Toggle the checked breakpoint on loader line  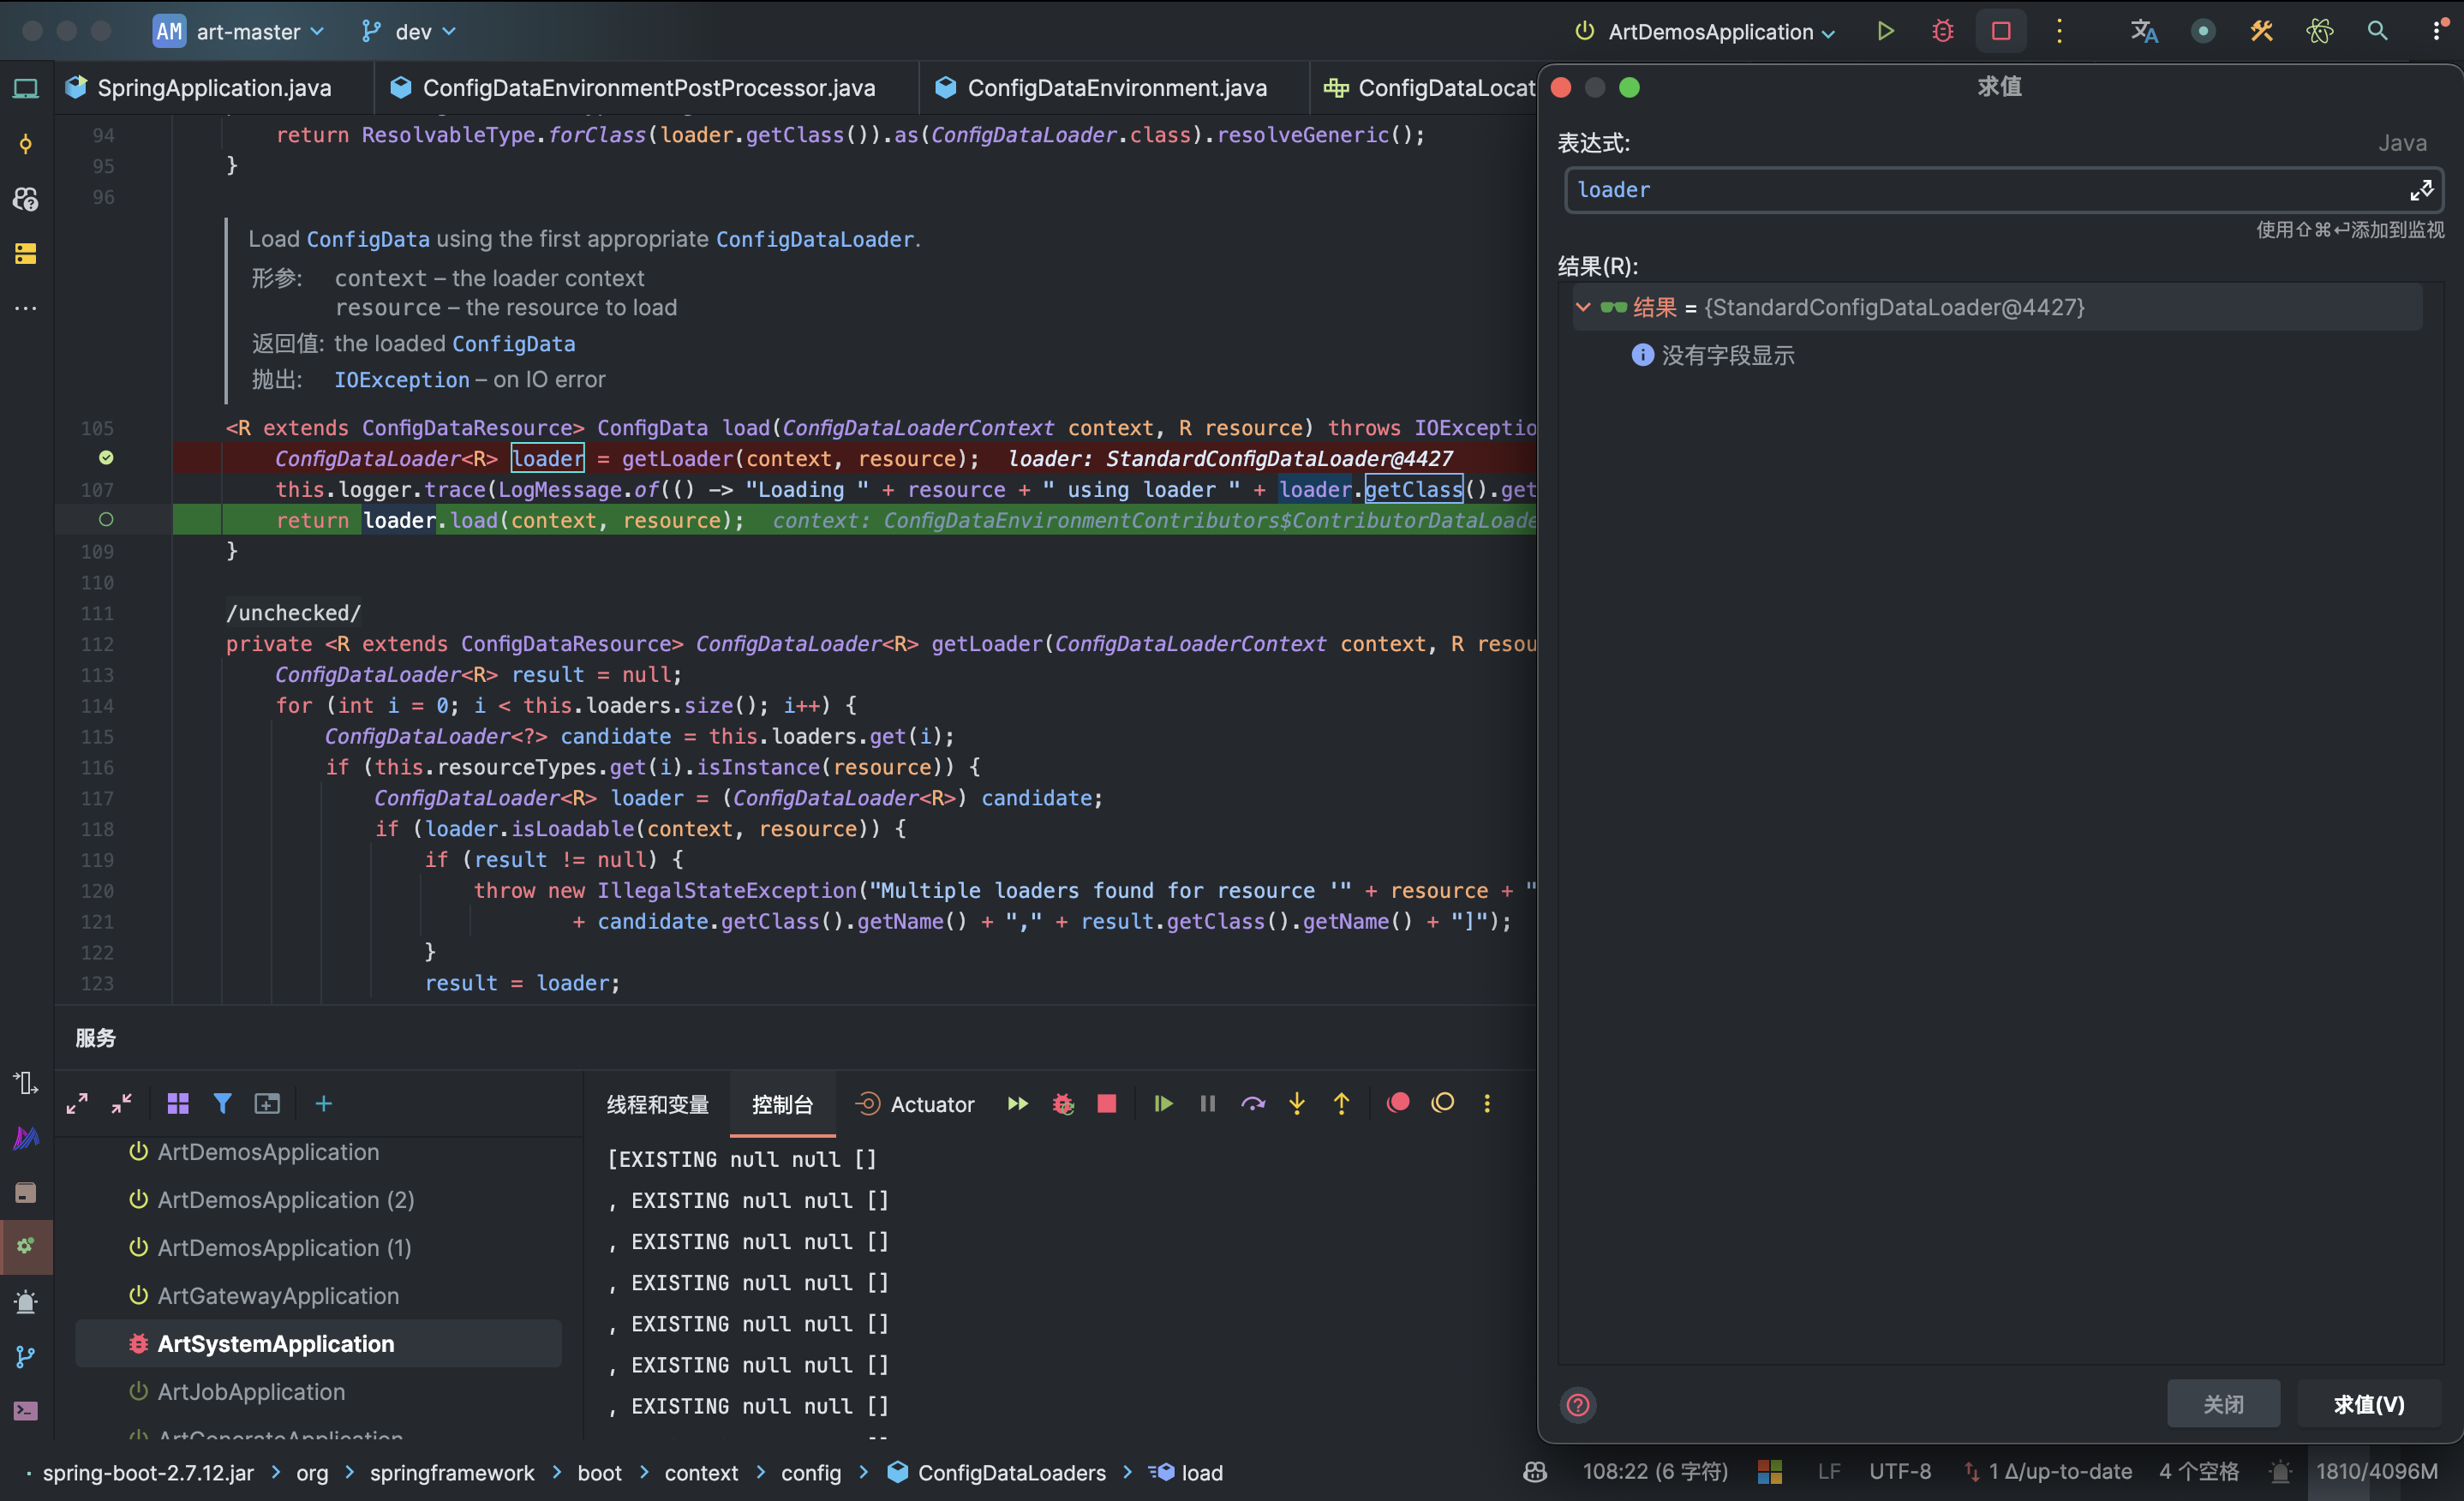106,458
